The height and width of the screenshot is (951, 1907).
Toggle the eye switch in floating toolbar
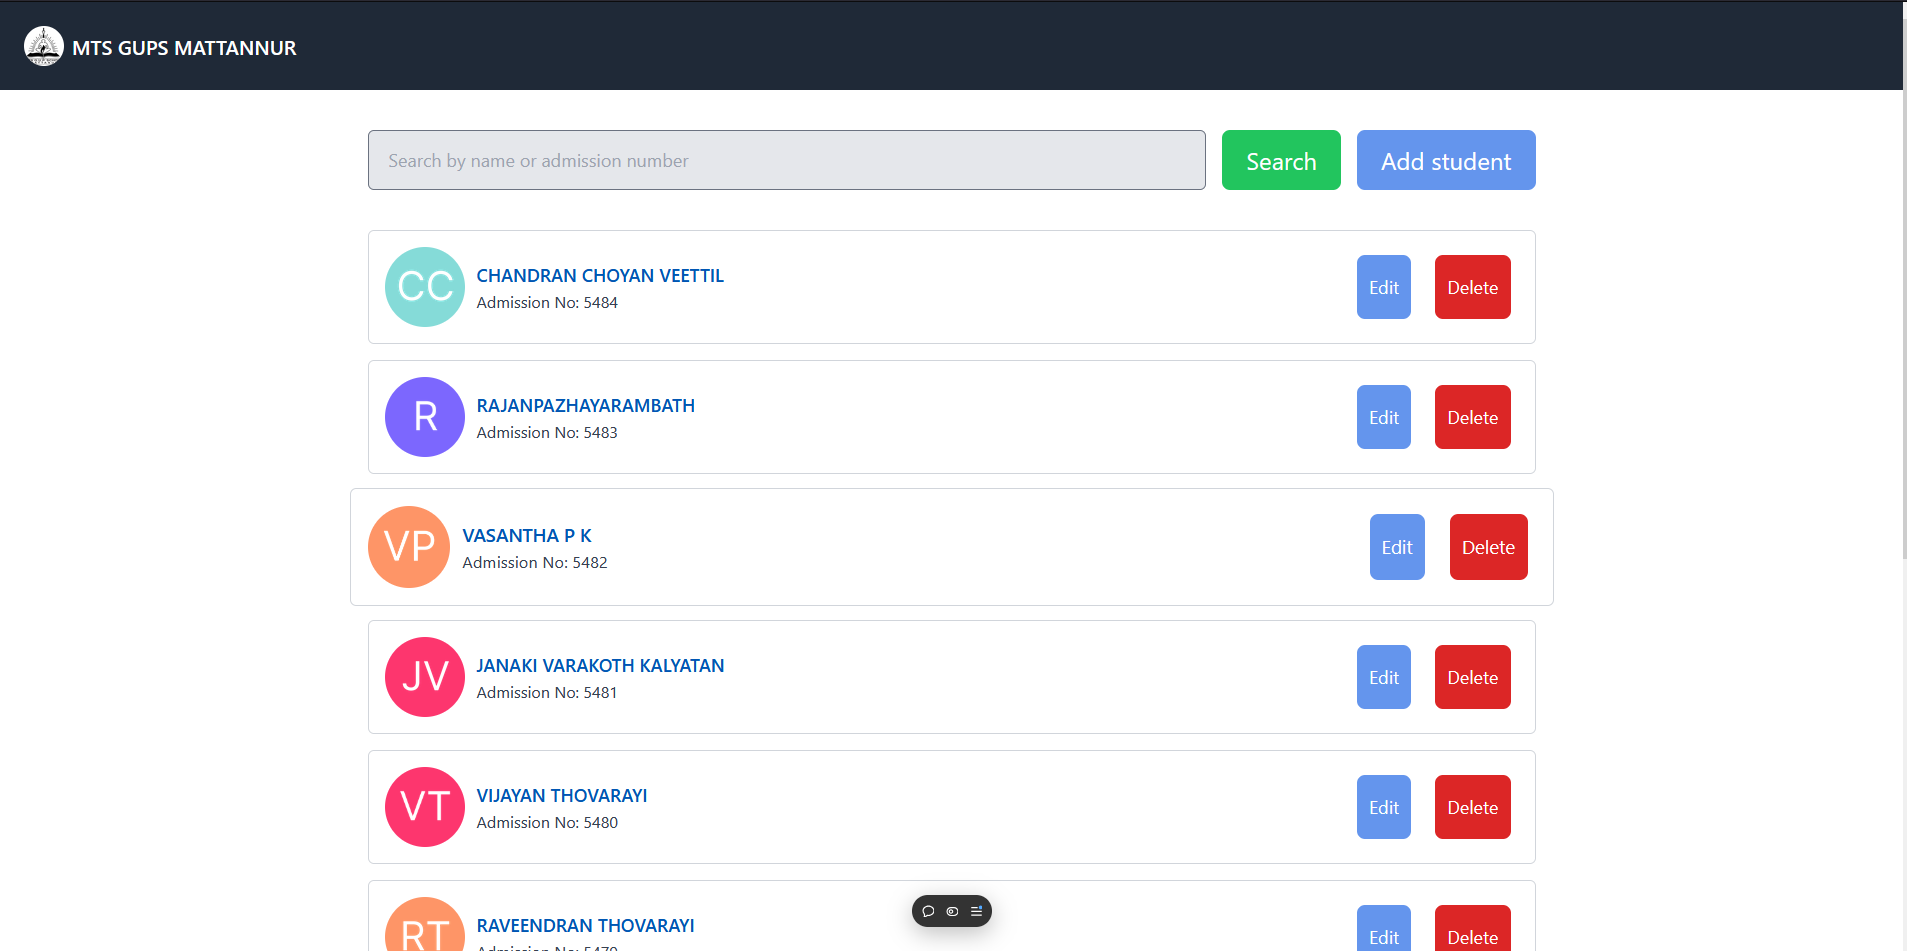pyautogui.click(x=952, y=911)
